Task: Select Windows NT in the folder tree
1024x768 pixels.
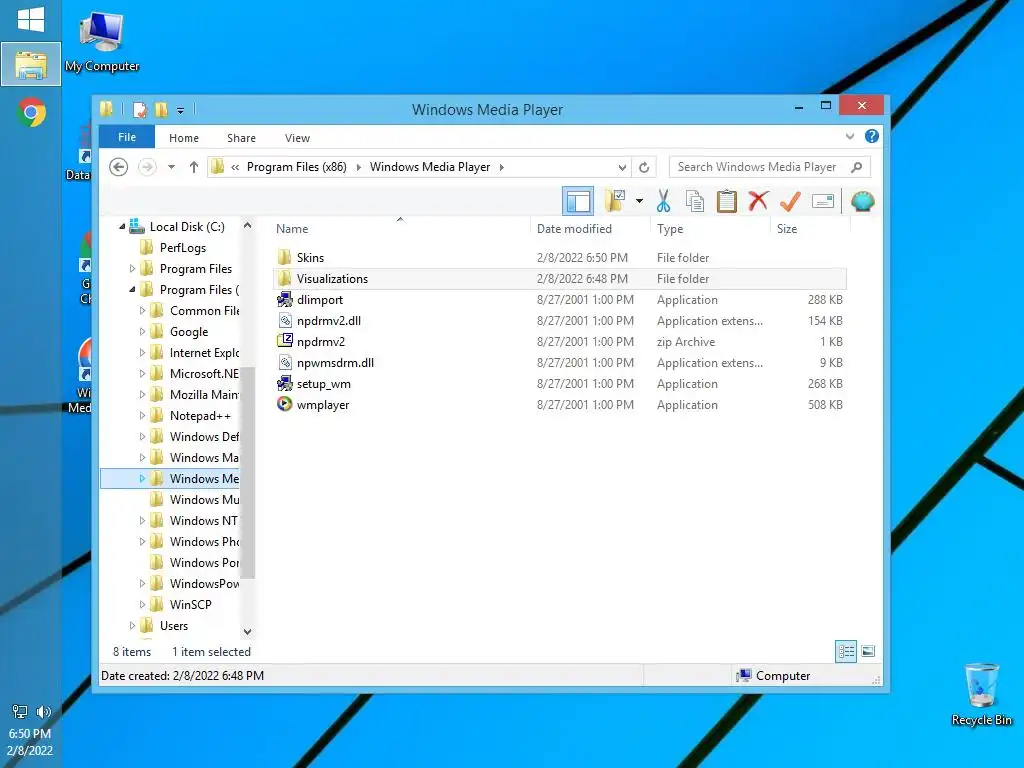Action: (x=203, y=520)
